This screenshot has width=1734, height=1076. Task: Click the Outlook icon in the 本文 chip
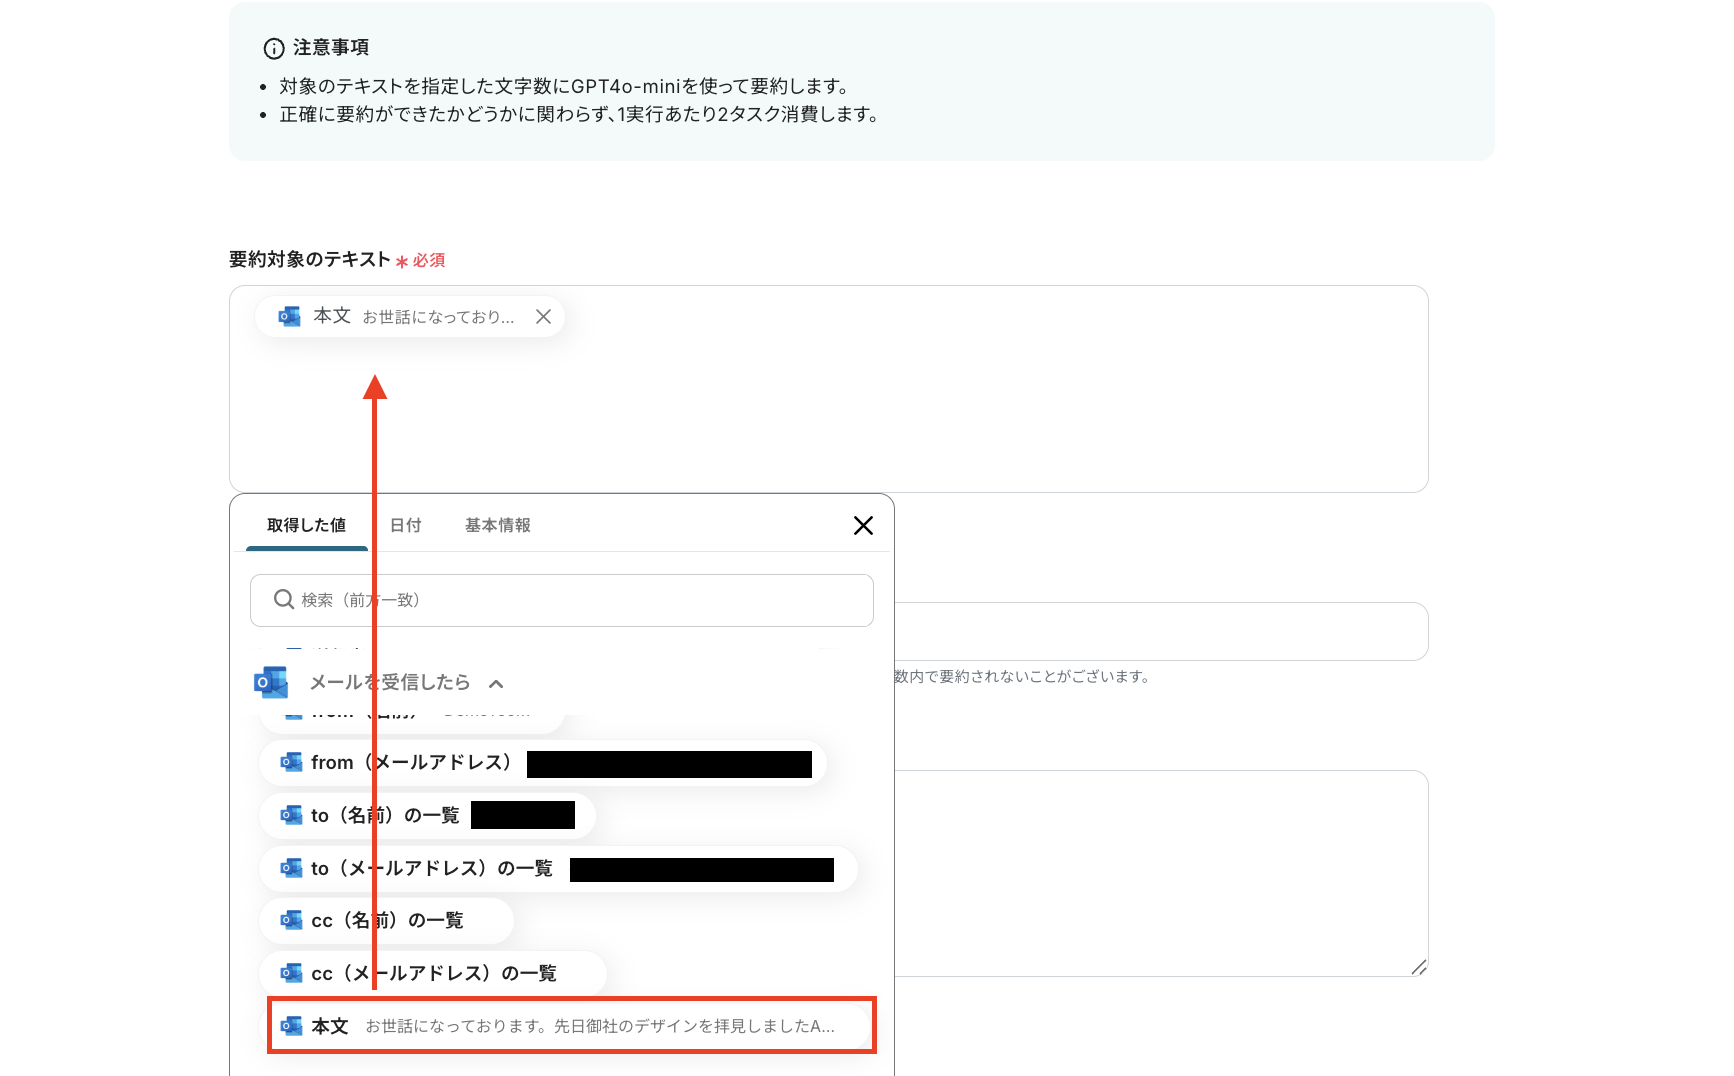(x=290, y=317)
